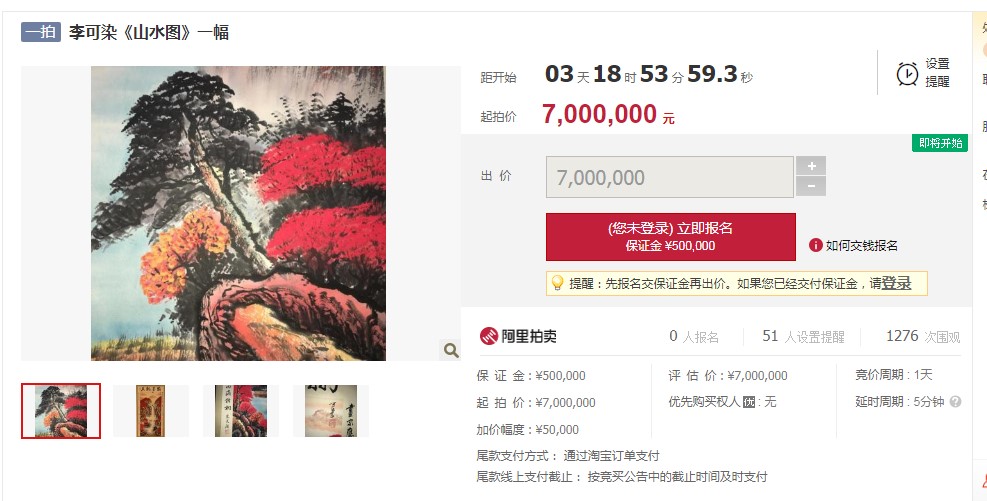Click the main painting preview image
987x501 pixels.
(239, 213)
